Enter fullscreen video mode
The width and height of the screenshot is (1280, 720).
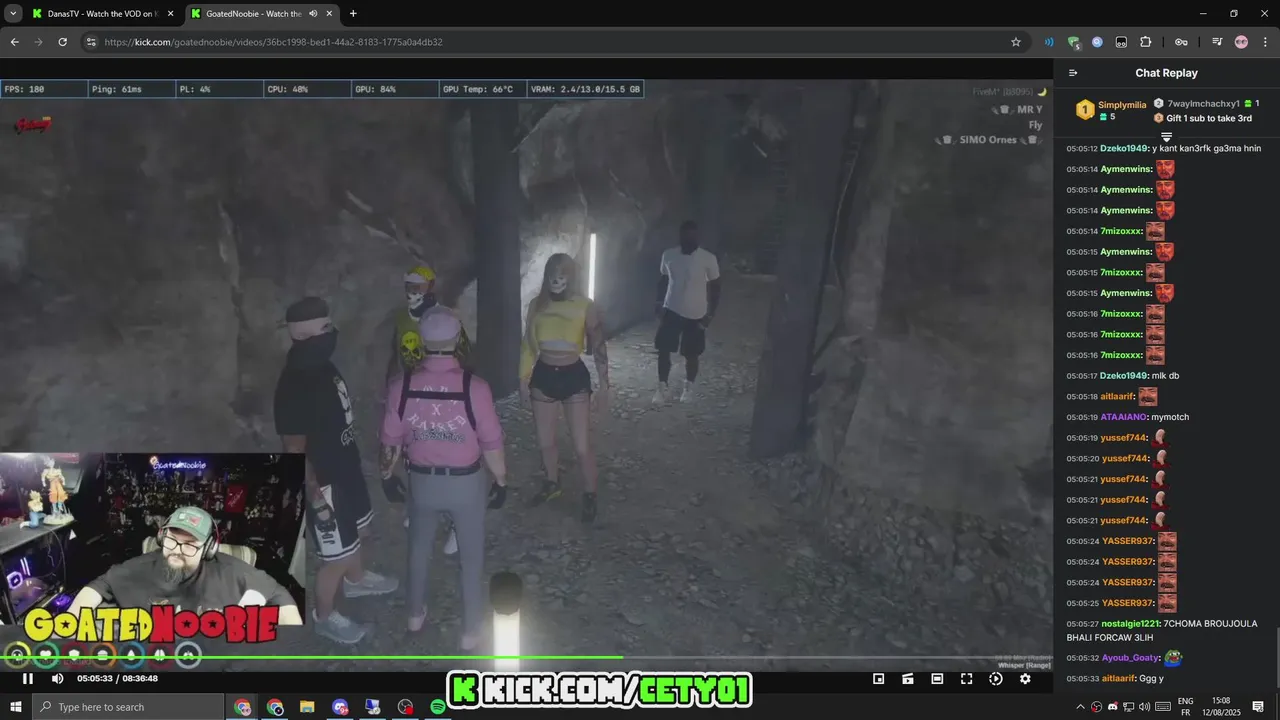click(x=966, y=678)
